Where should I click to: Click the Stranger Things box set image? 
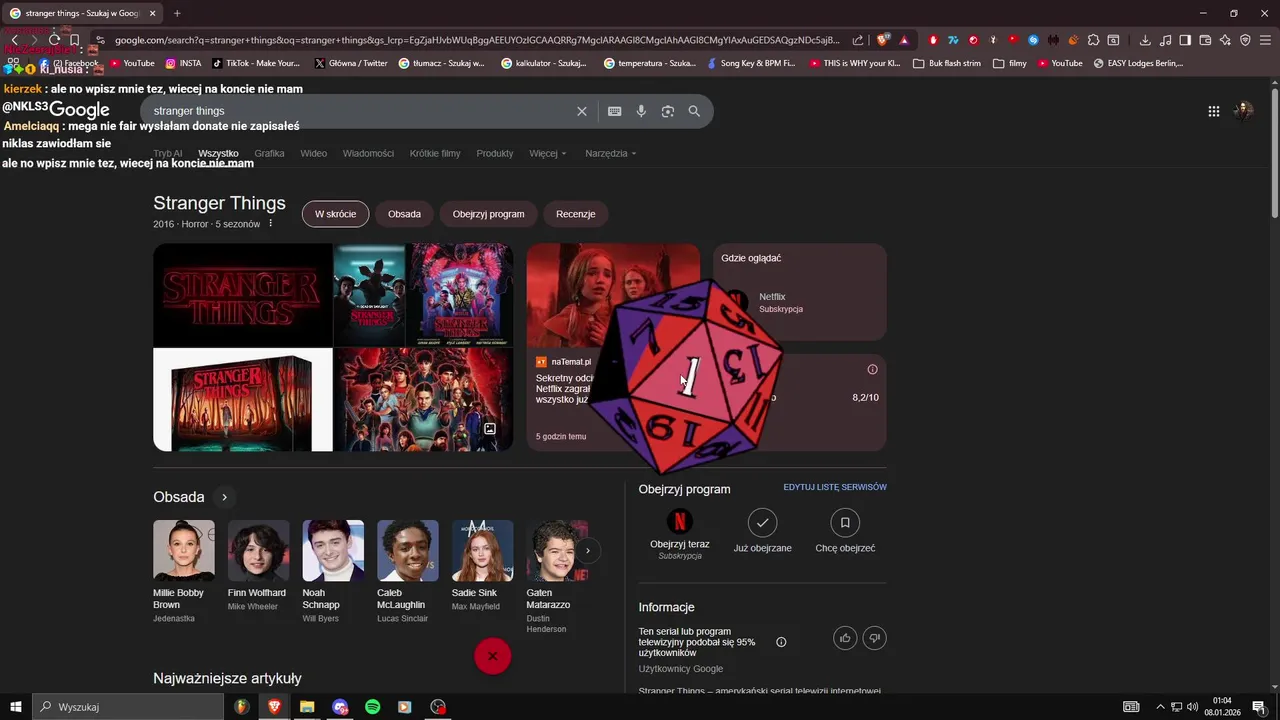pyautogui.click(x=243, y=400)
